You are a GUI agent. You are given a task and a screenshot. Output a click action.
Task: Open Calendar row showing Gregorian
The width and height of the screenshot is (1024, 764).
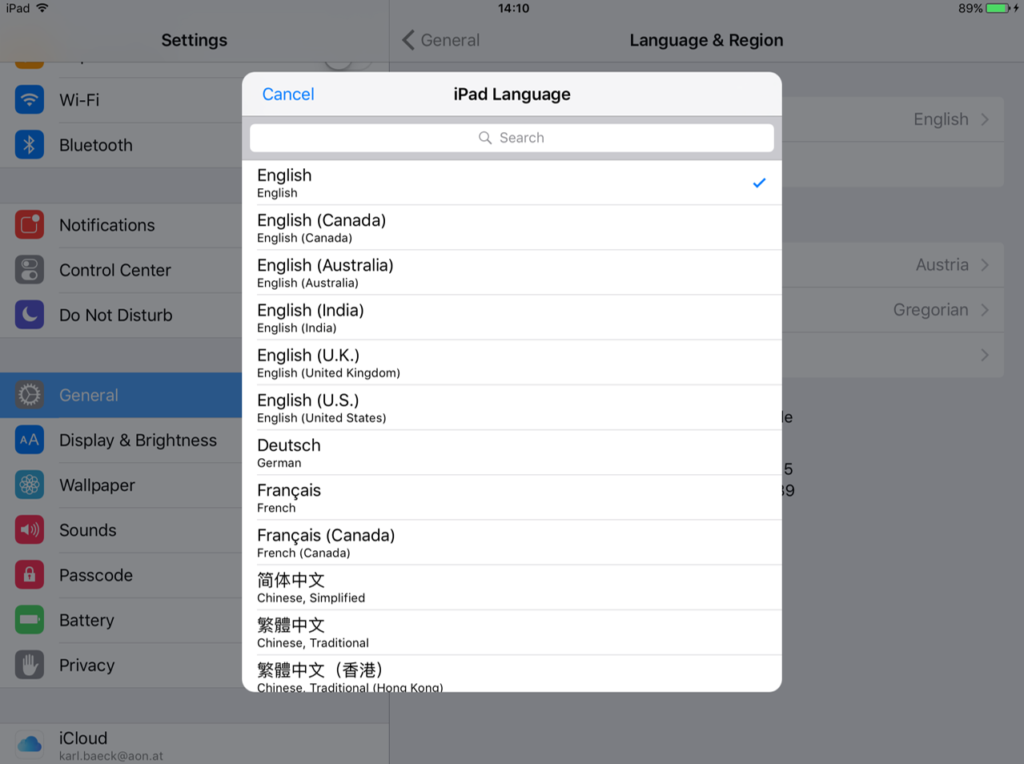coord(893,310)
